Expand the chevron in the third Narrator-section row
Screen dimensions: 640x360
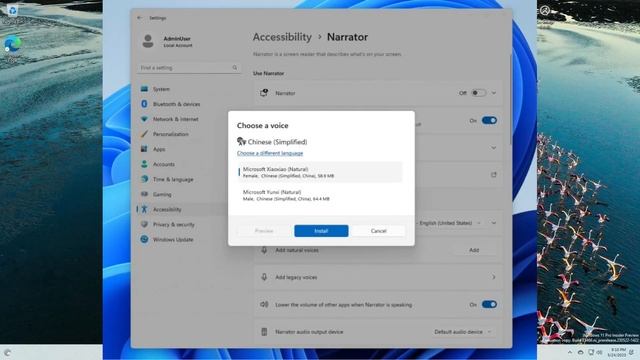[x=494, y=148]
